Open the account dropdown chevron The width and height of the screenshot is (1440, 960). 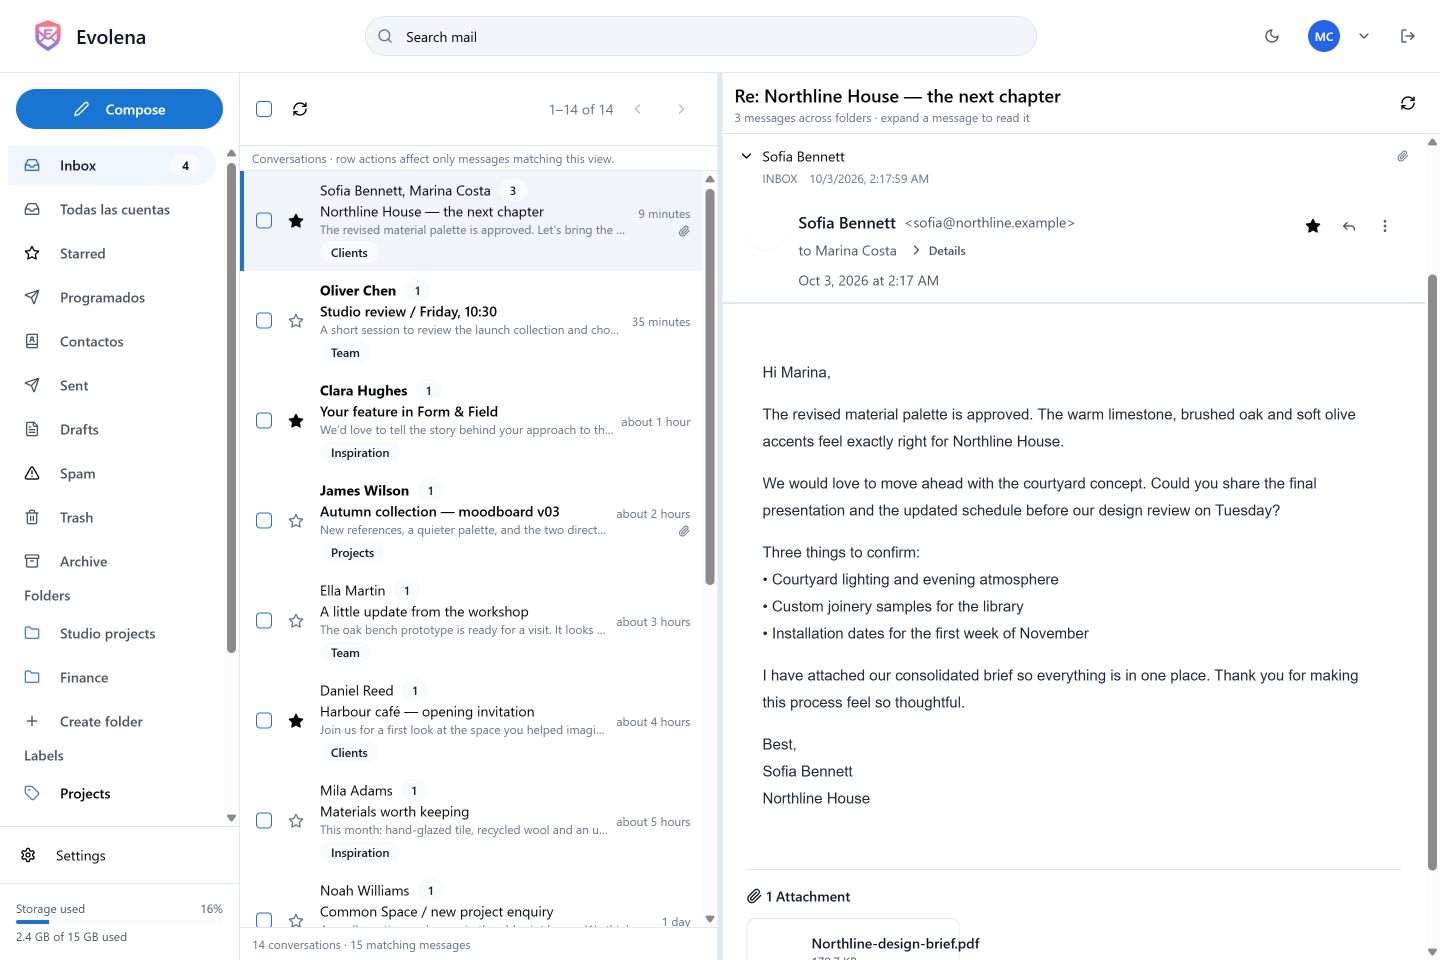(x=1364, y=36)
